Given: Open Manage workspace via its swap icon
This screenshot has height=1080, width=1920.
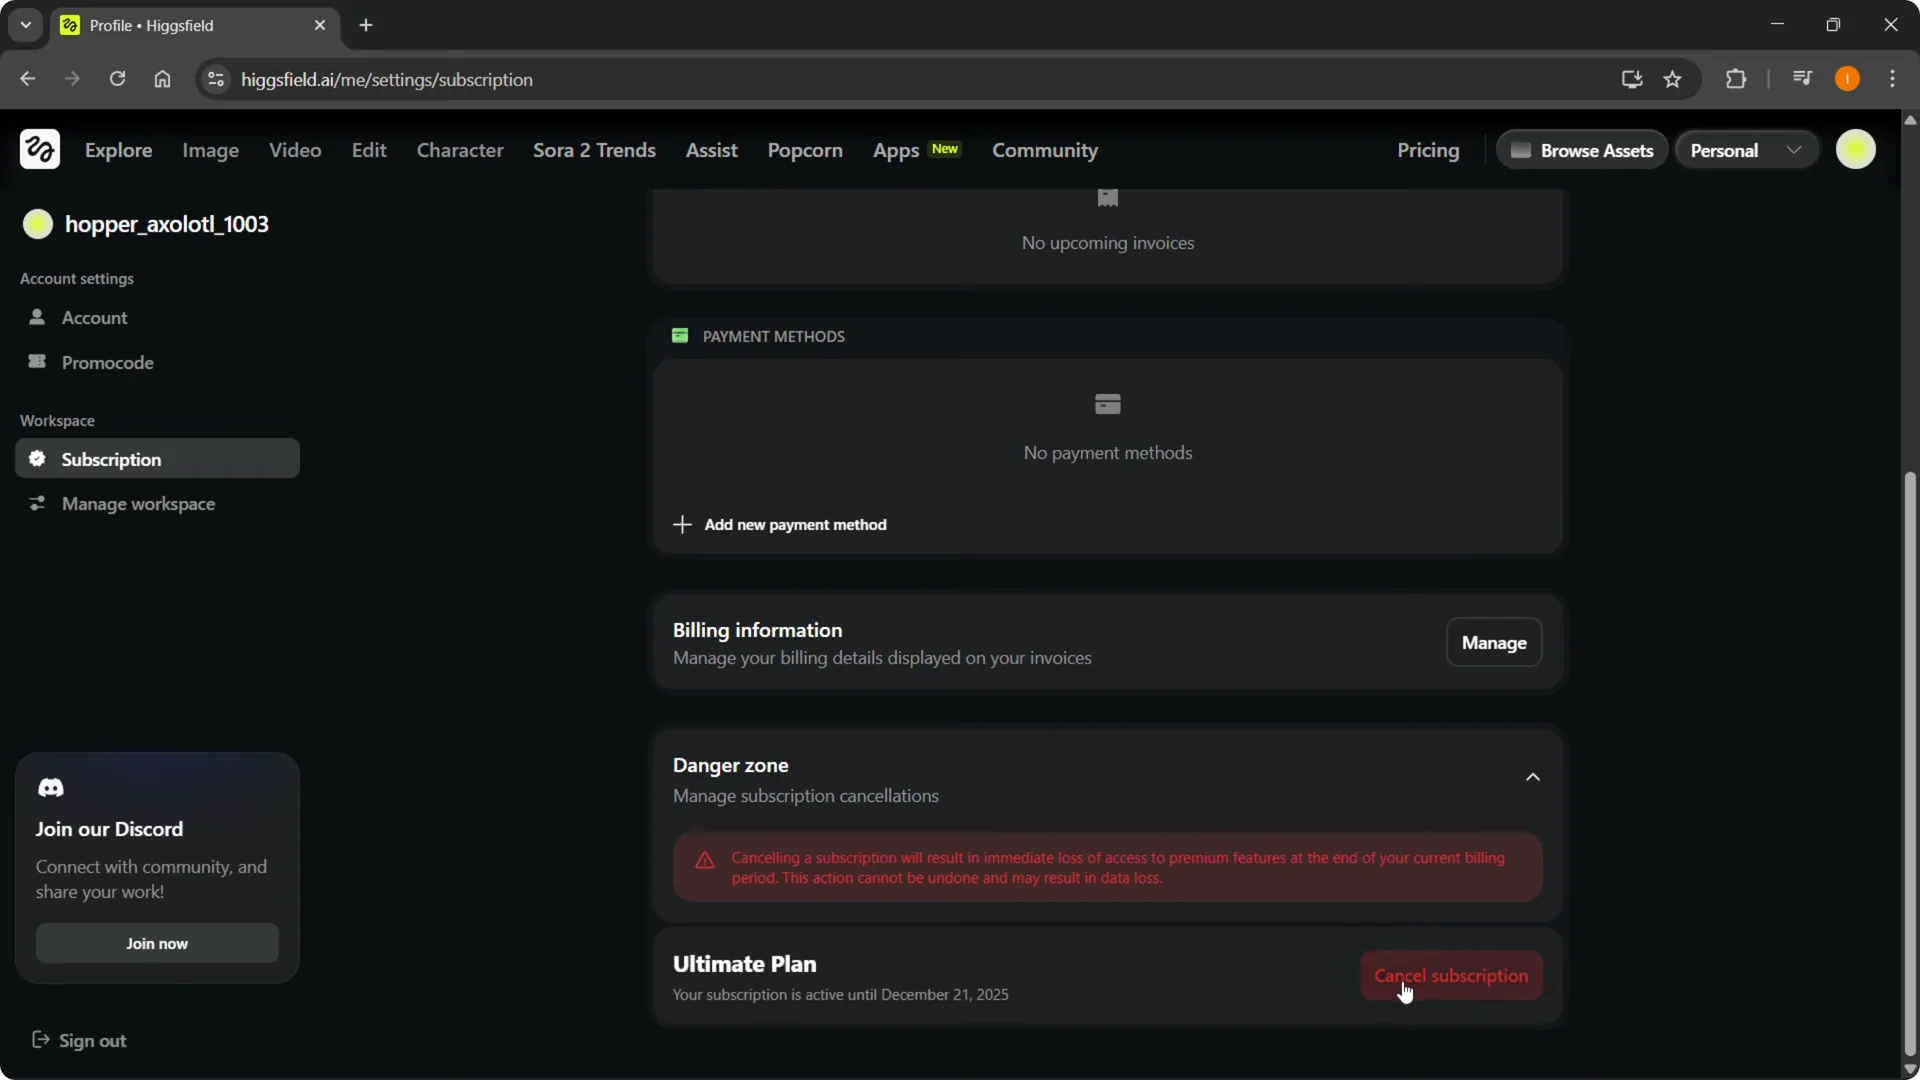Looking at the screenshot, I should 37,504.
